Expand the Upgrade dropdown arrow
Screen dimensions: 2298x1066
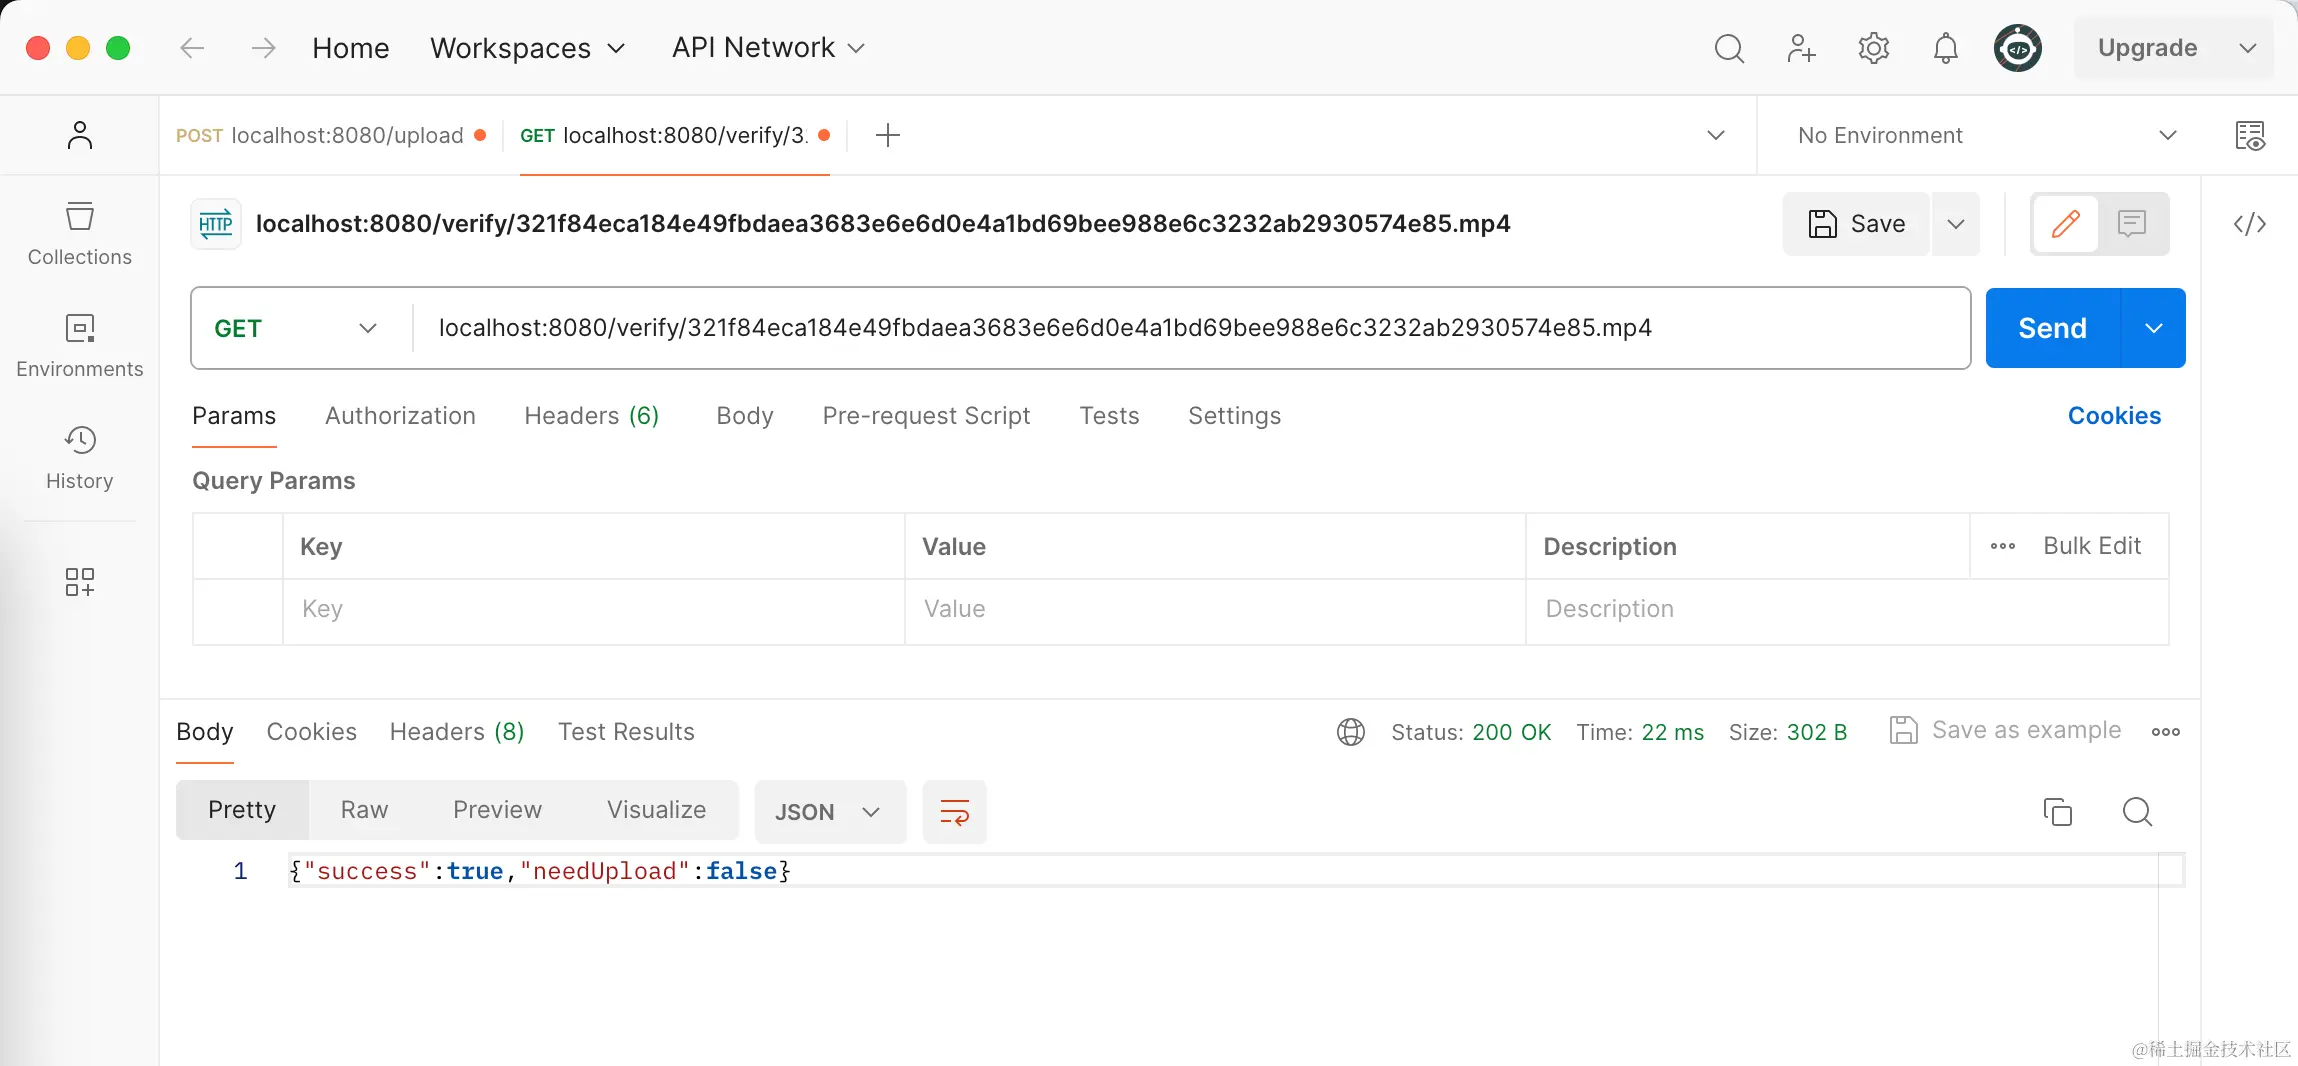coord(2247,48)
